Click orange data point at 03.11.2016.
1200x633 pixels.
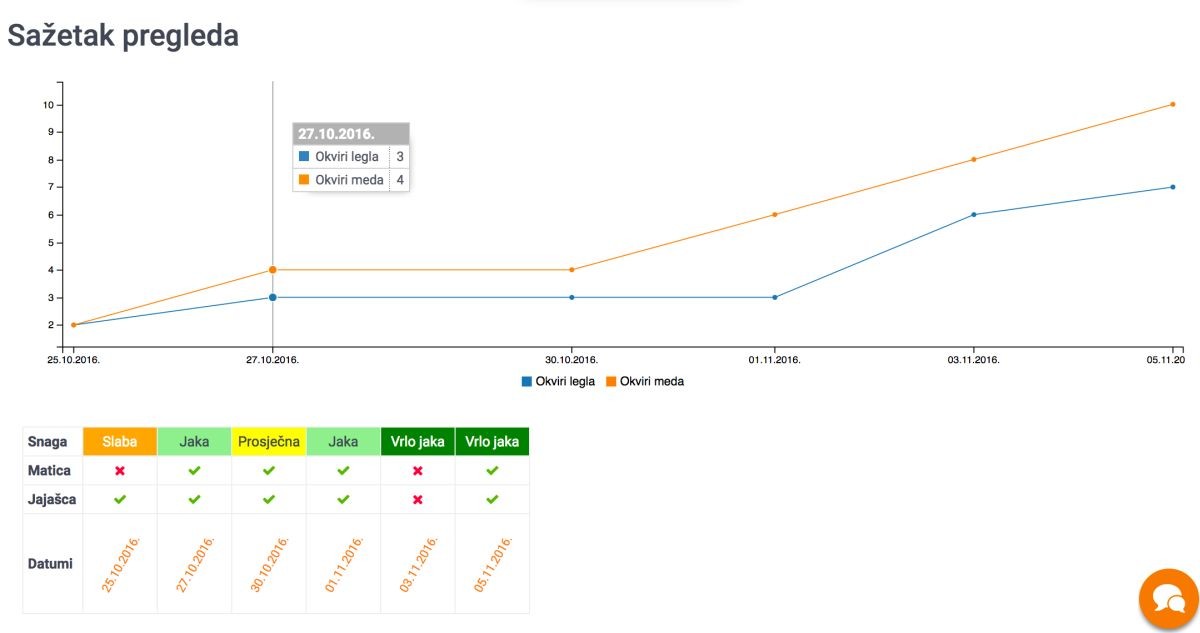pyautogui.click(x=973, y=159)
